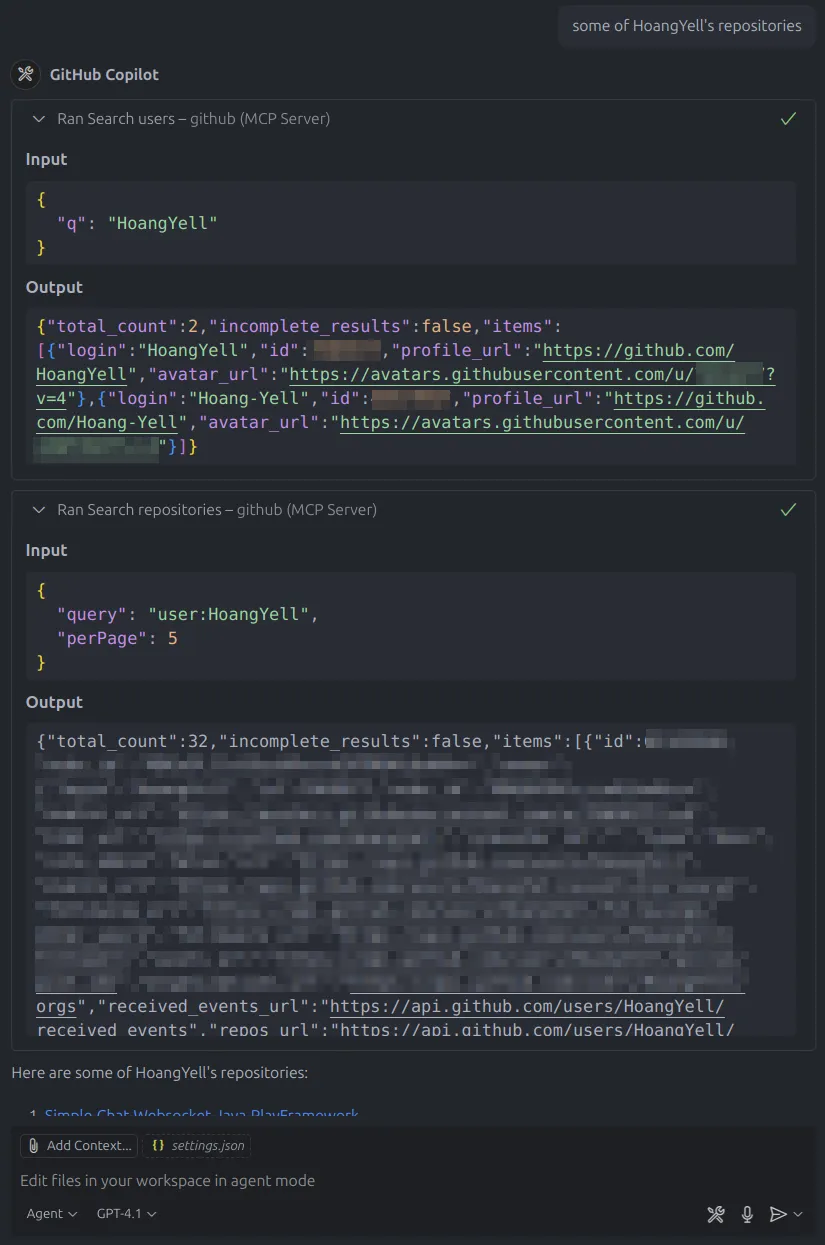Image resolution: width=825 pixels, height=1245 pixels.
Task: Open the second avatars.githubusercontent.com avatar link
Action: tap(543, 423)
